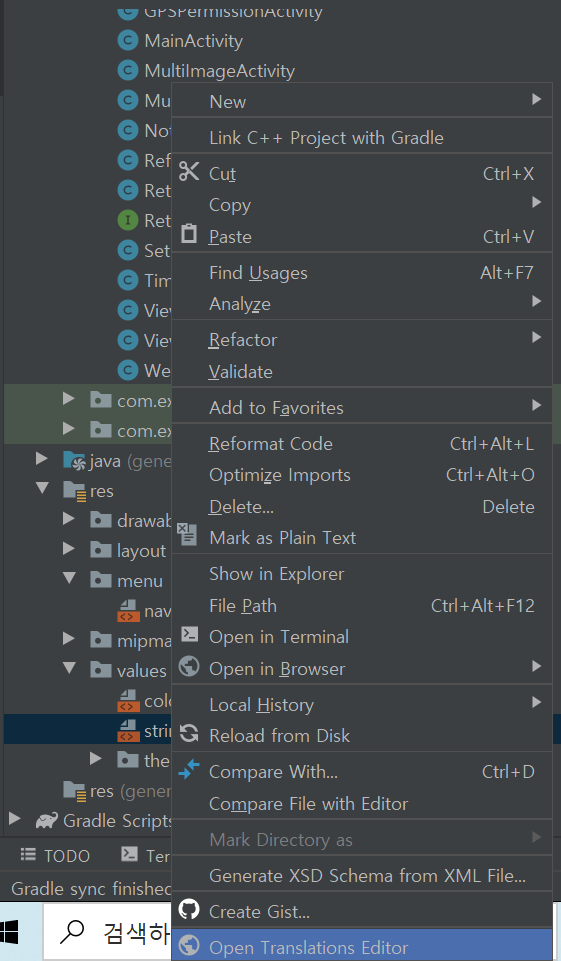Select Find Usages menu entry

[362, 273]
